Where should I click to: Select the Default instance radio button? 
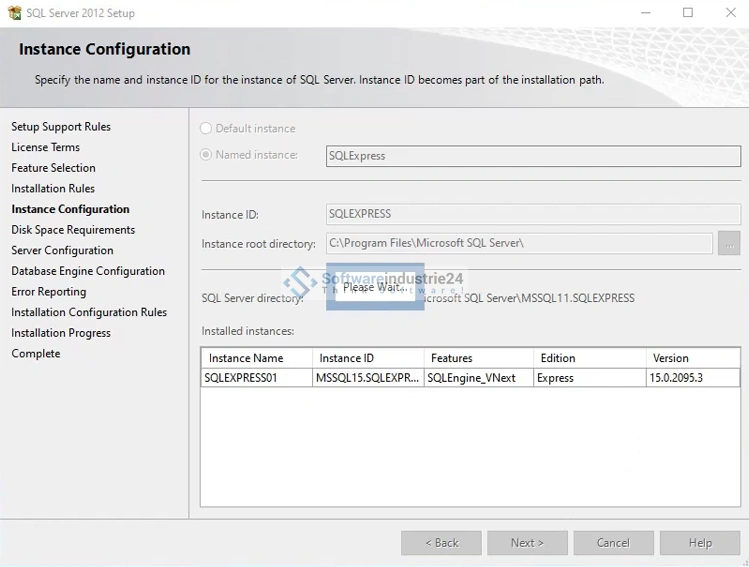[x=206, y=129]
